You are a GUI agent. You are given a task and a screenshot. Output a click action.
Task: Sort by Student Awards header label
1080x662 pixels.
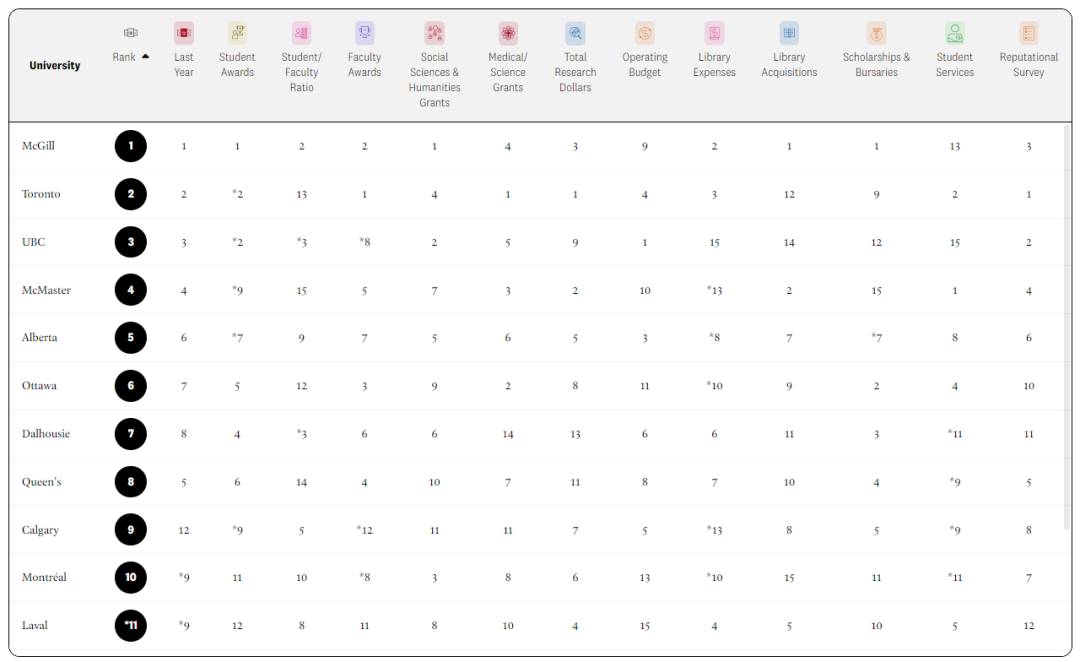[237, 65]
